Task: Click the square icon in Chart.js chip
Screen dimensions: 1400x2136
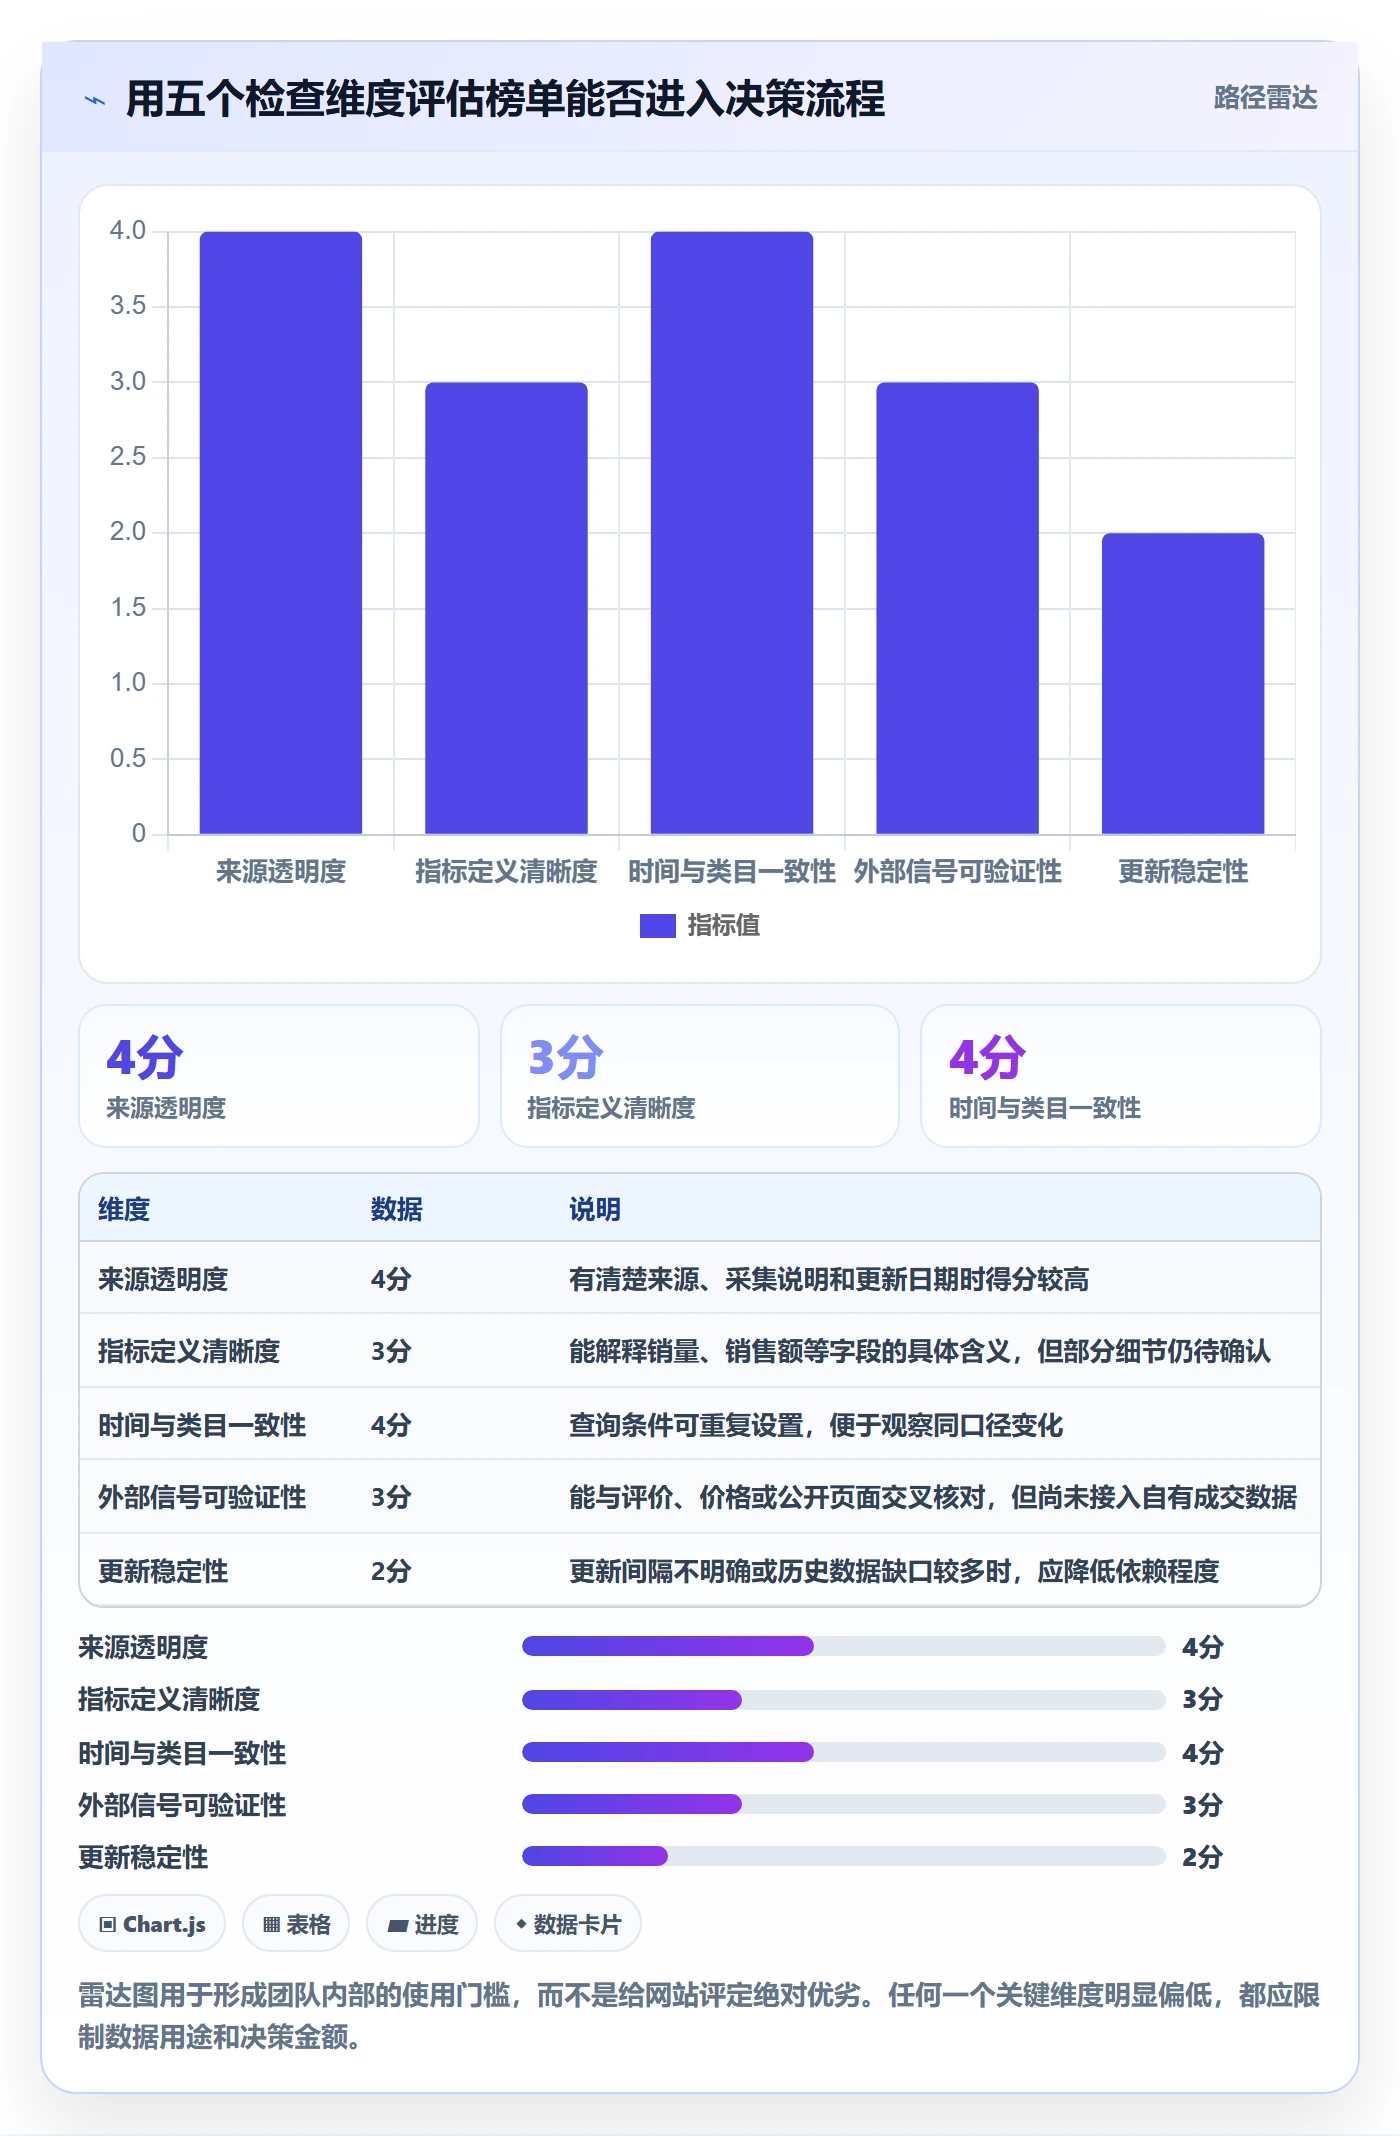Action: (108, 1925)
